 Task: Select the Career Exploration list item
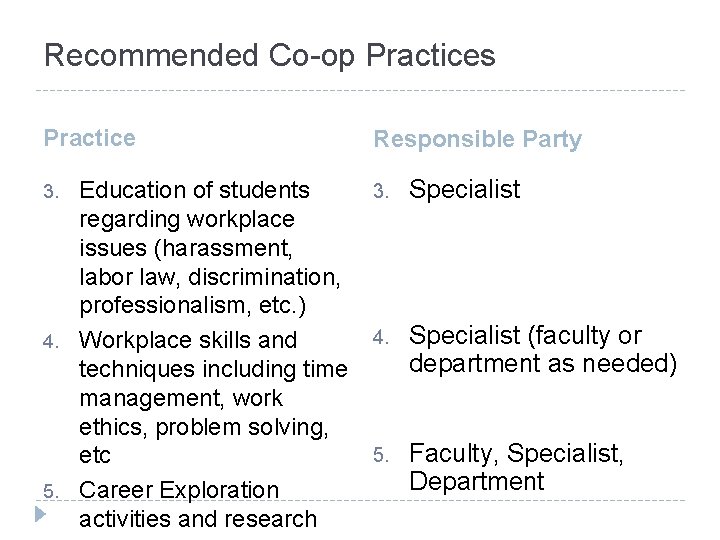click(178, 490)
